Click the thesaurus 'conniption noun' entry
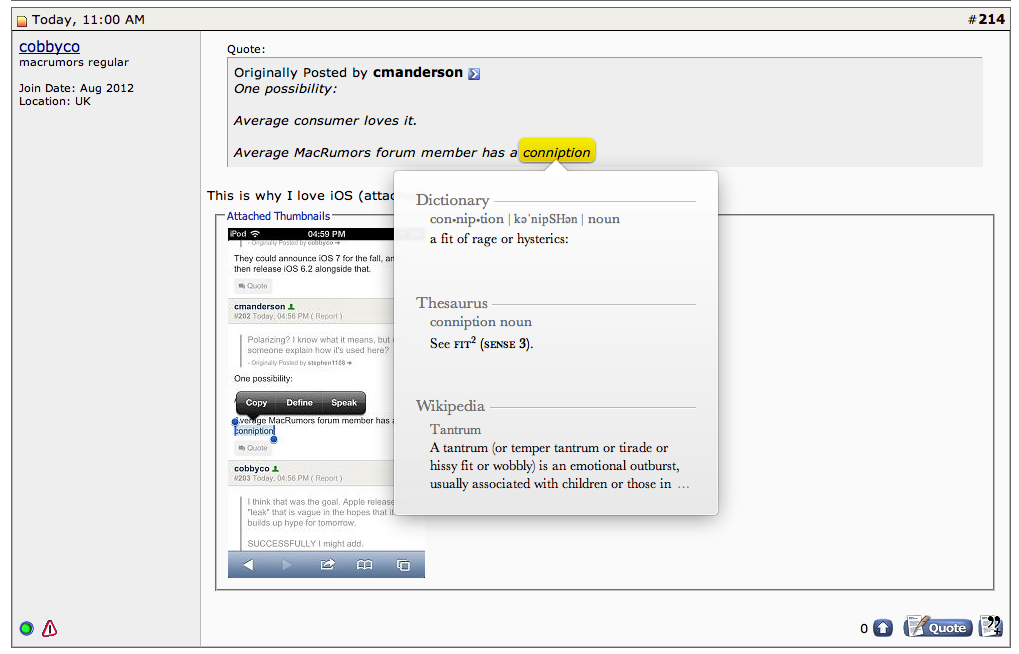This screenshot has height=654, width=1019. click(480, 322)
